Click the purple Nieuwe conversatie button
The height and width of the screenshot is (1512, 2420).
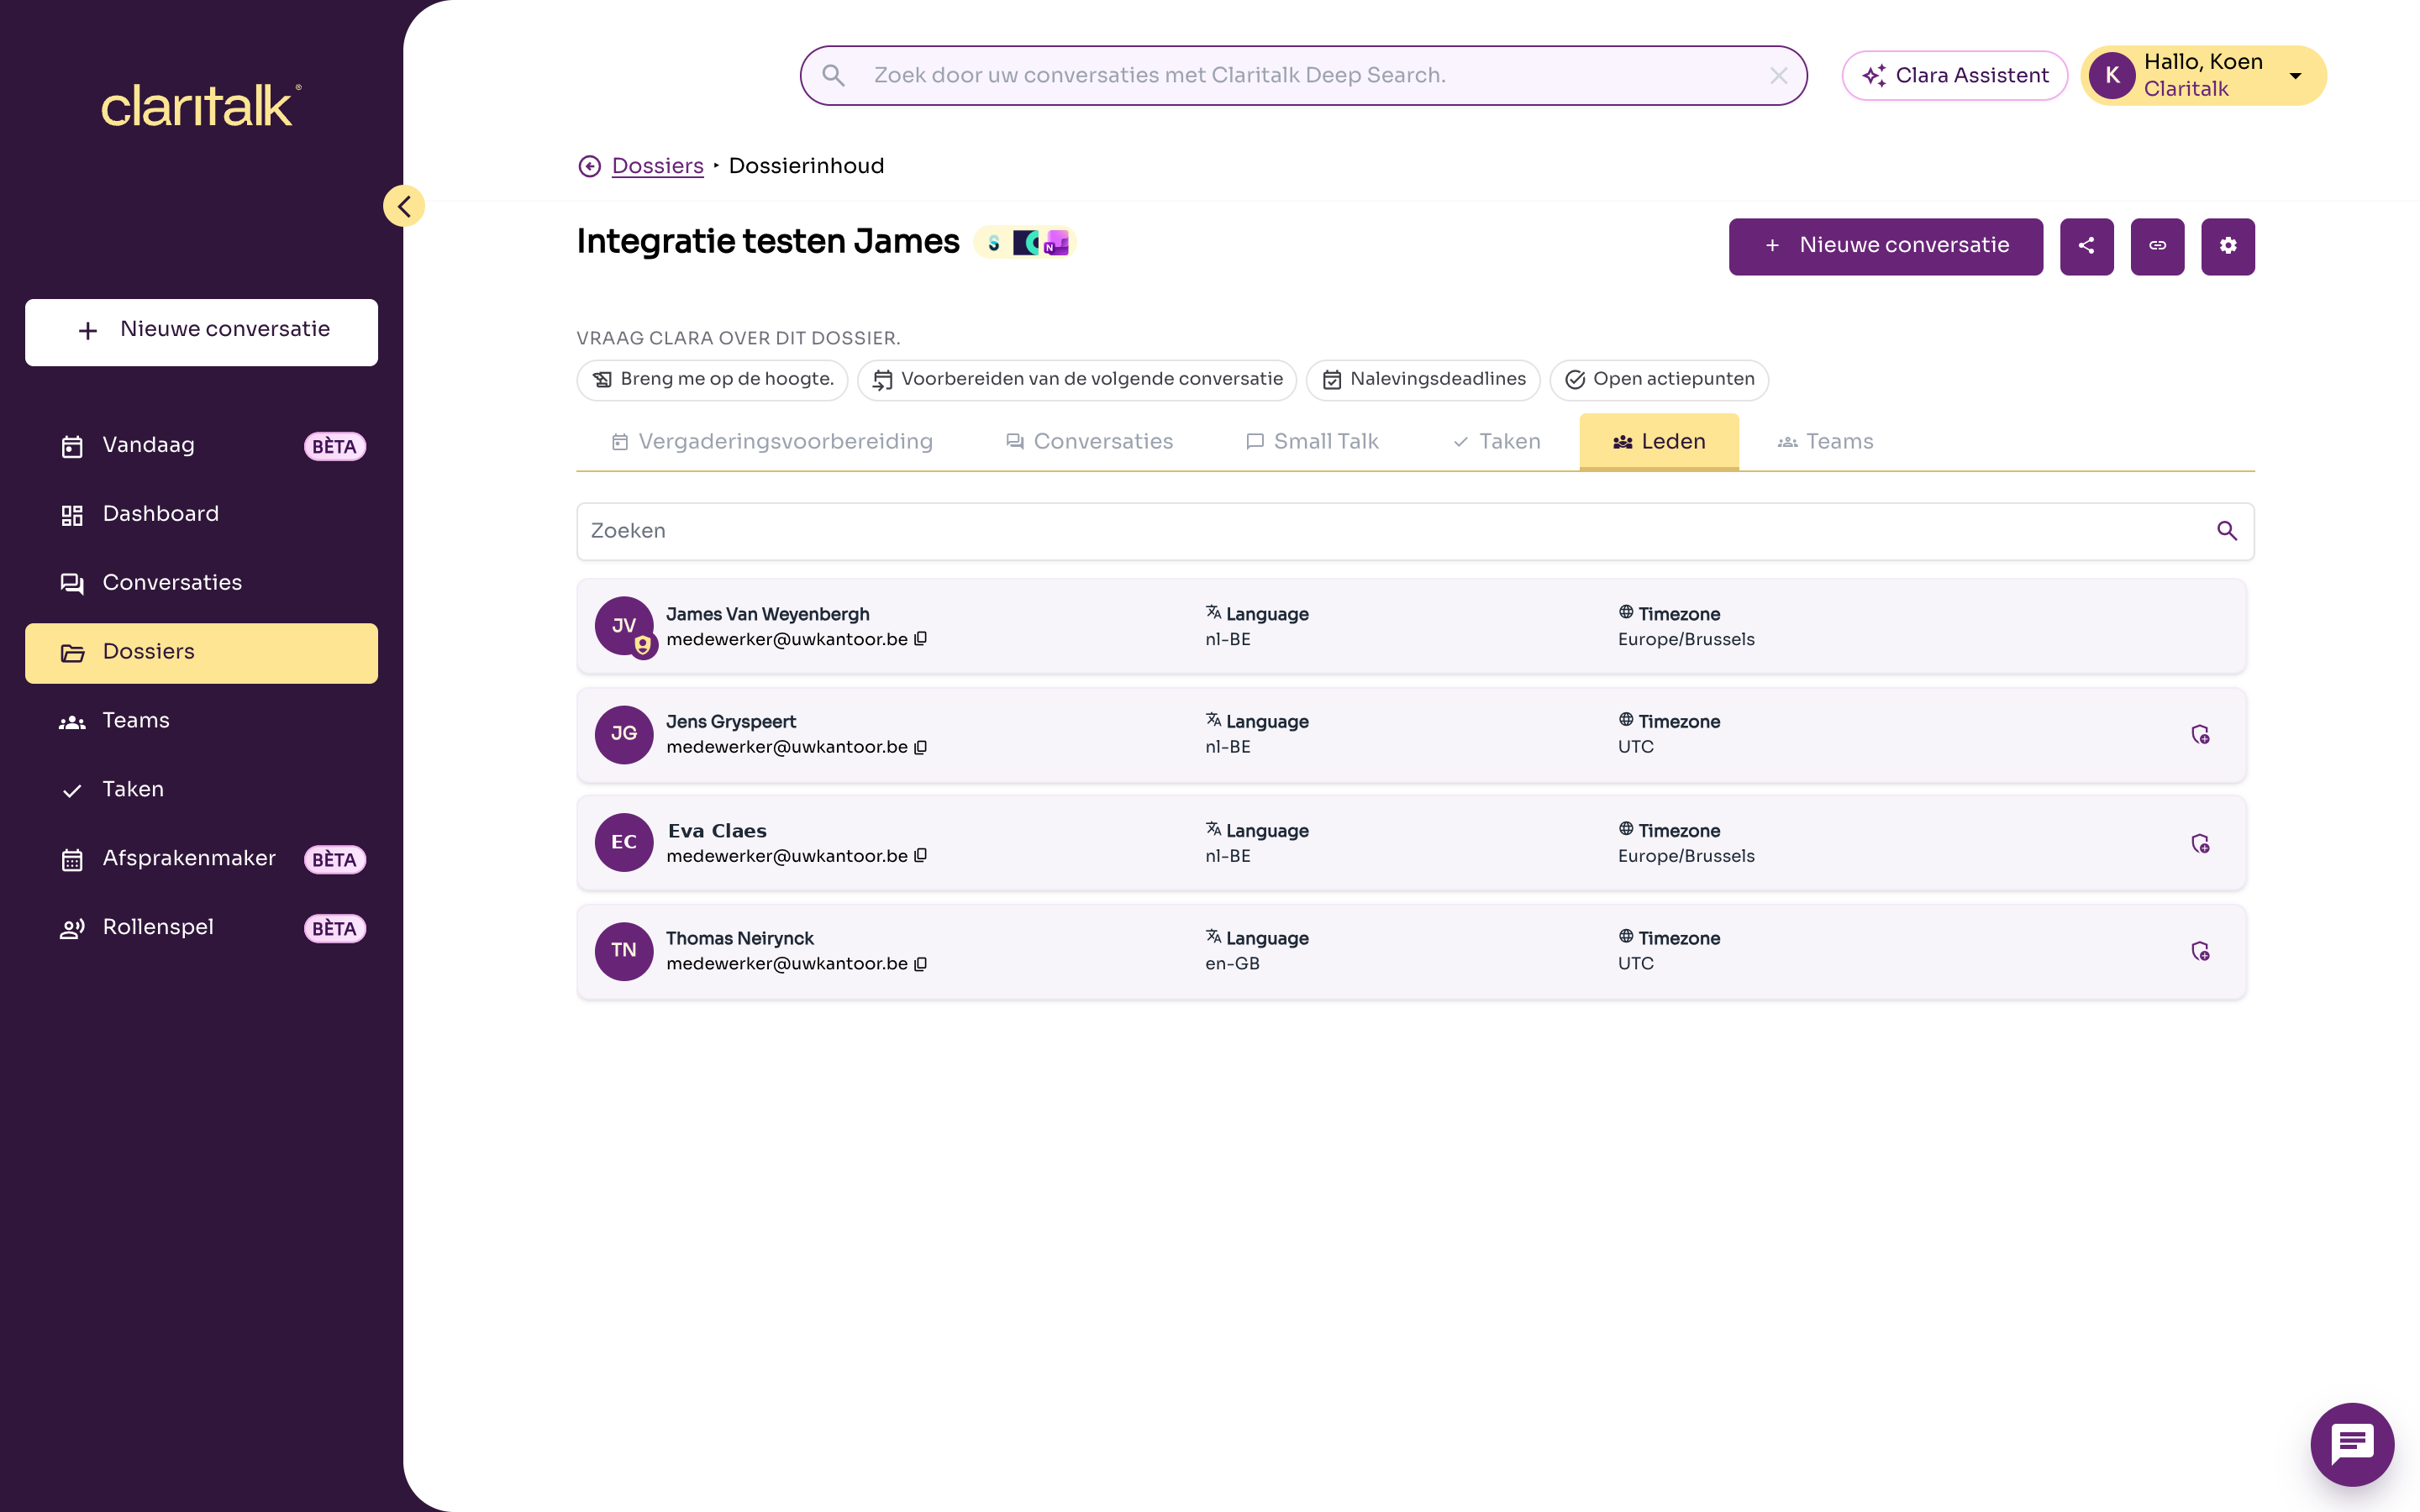(1886, 246)
